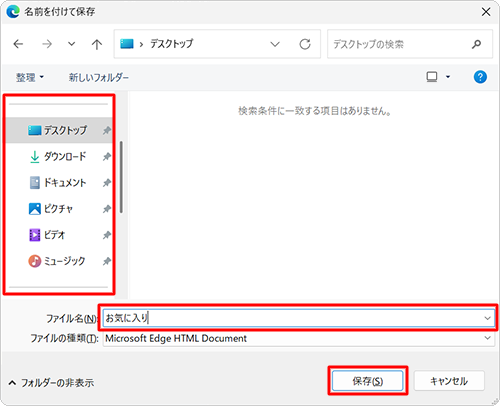Click the キャンセル button
The height and width of the screenshot is (406, 500).
[449, 381]
